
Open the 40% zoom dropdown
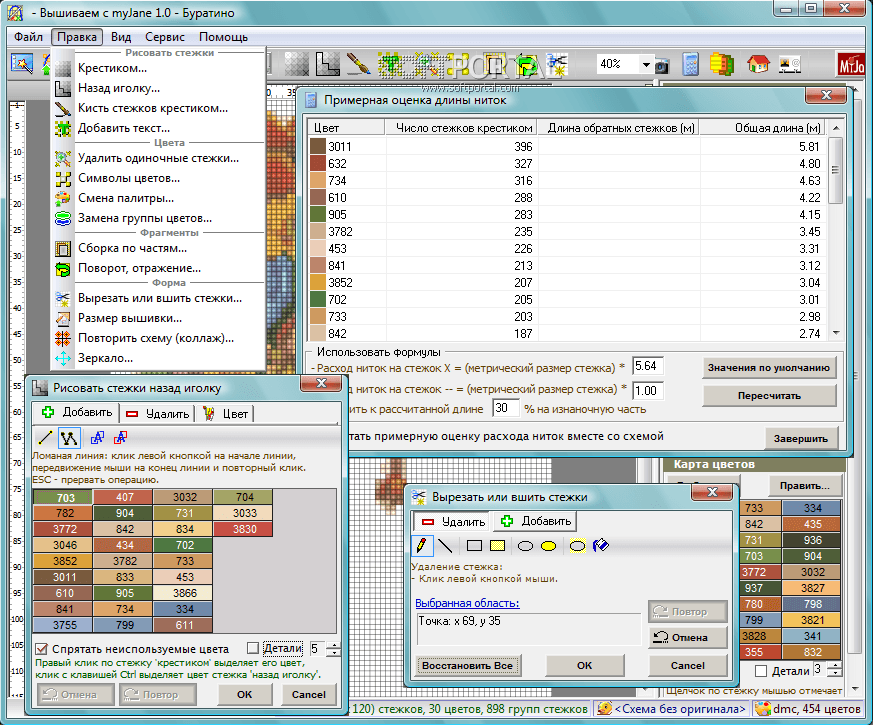tap(646, 65)
